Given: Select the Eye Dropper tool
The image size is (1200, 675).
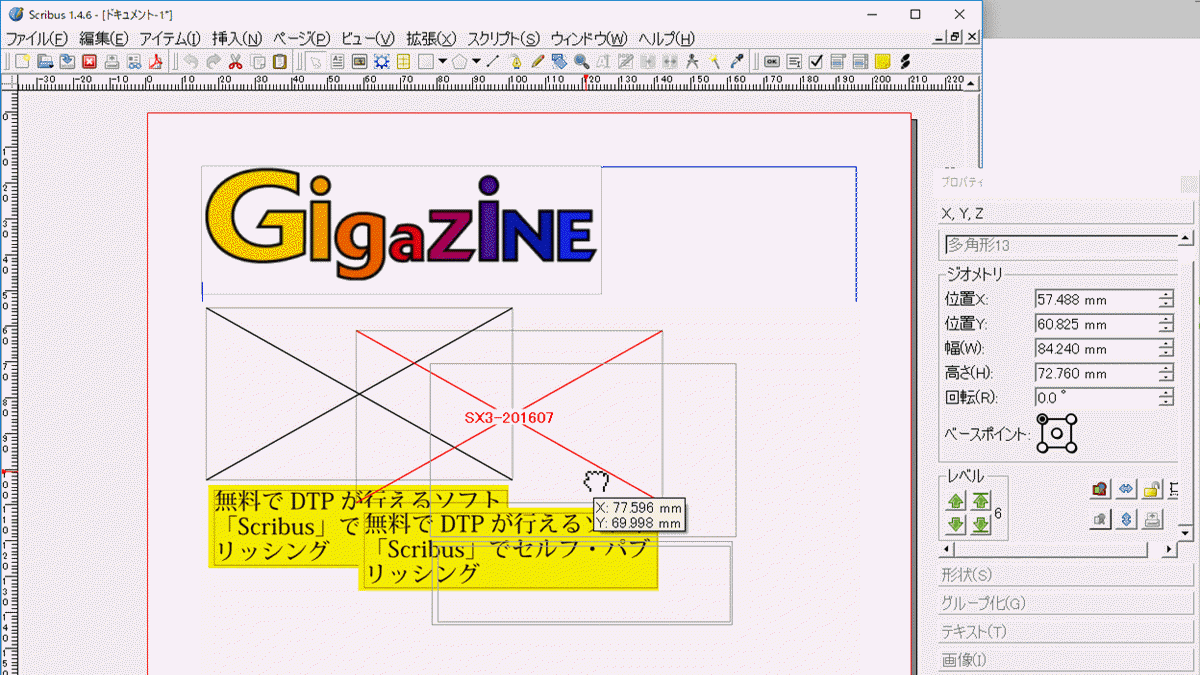Looking at the screenshot, I should (x=737, y=61).
